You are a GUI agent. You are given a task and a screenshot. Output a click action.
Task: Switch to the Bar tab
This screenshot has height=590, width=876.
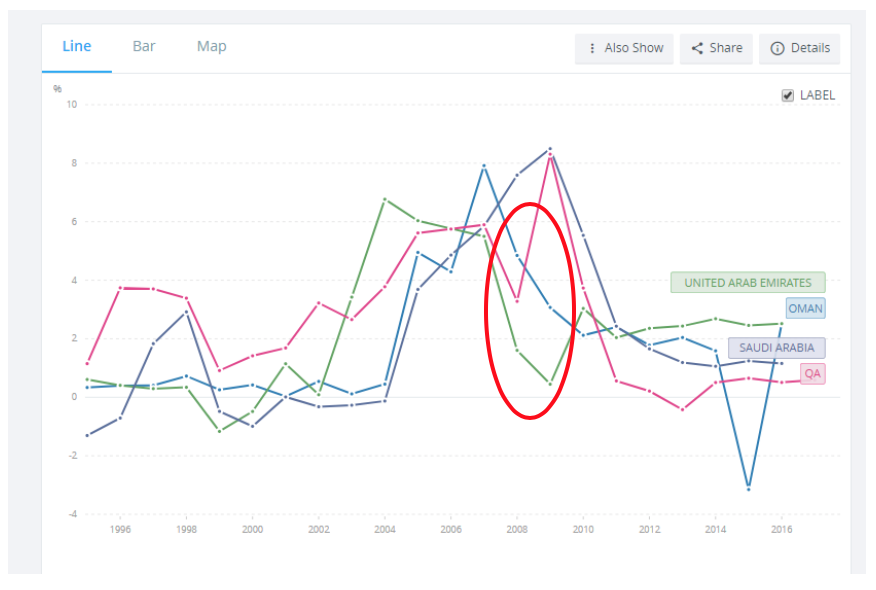[x=144, y=46]
